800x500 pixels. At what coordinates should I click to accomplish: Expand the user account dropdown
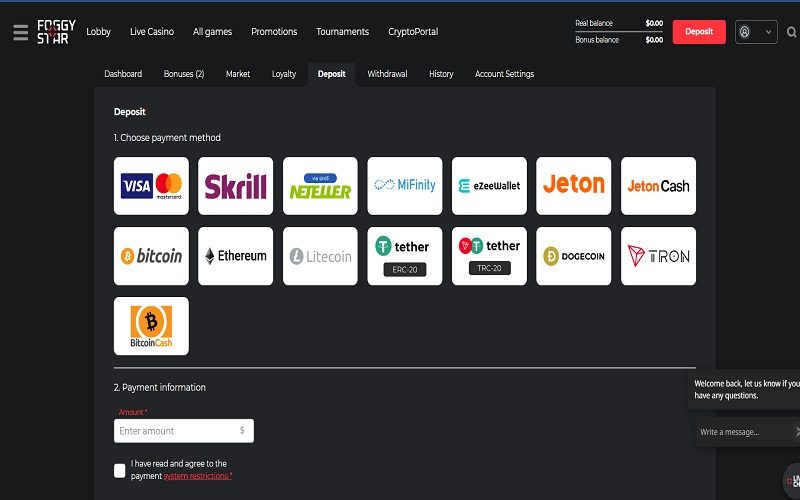pos(756,32)
